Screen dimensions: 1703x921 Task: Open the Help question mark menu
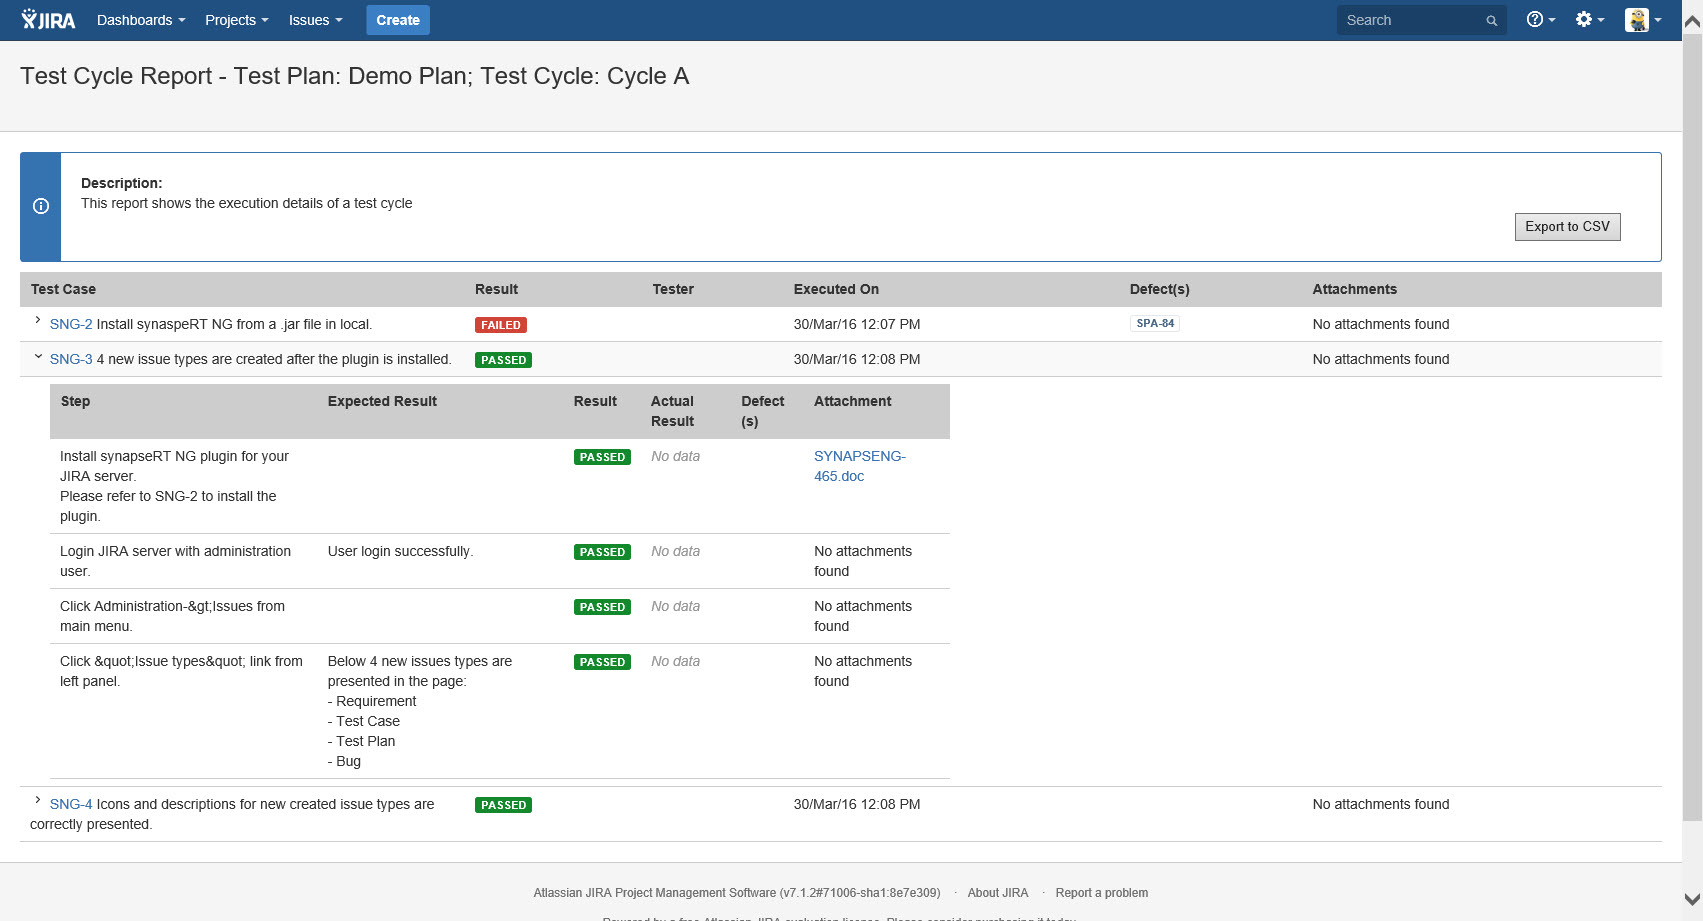click(1539, 20)
